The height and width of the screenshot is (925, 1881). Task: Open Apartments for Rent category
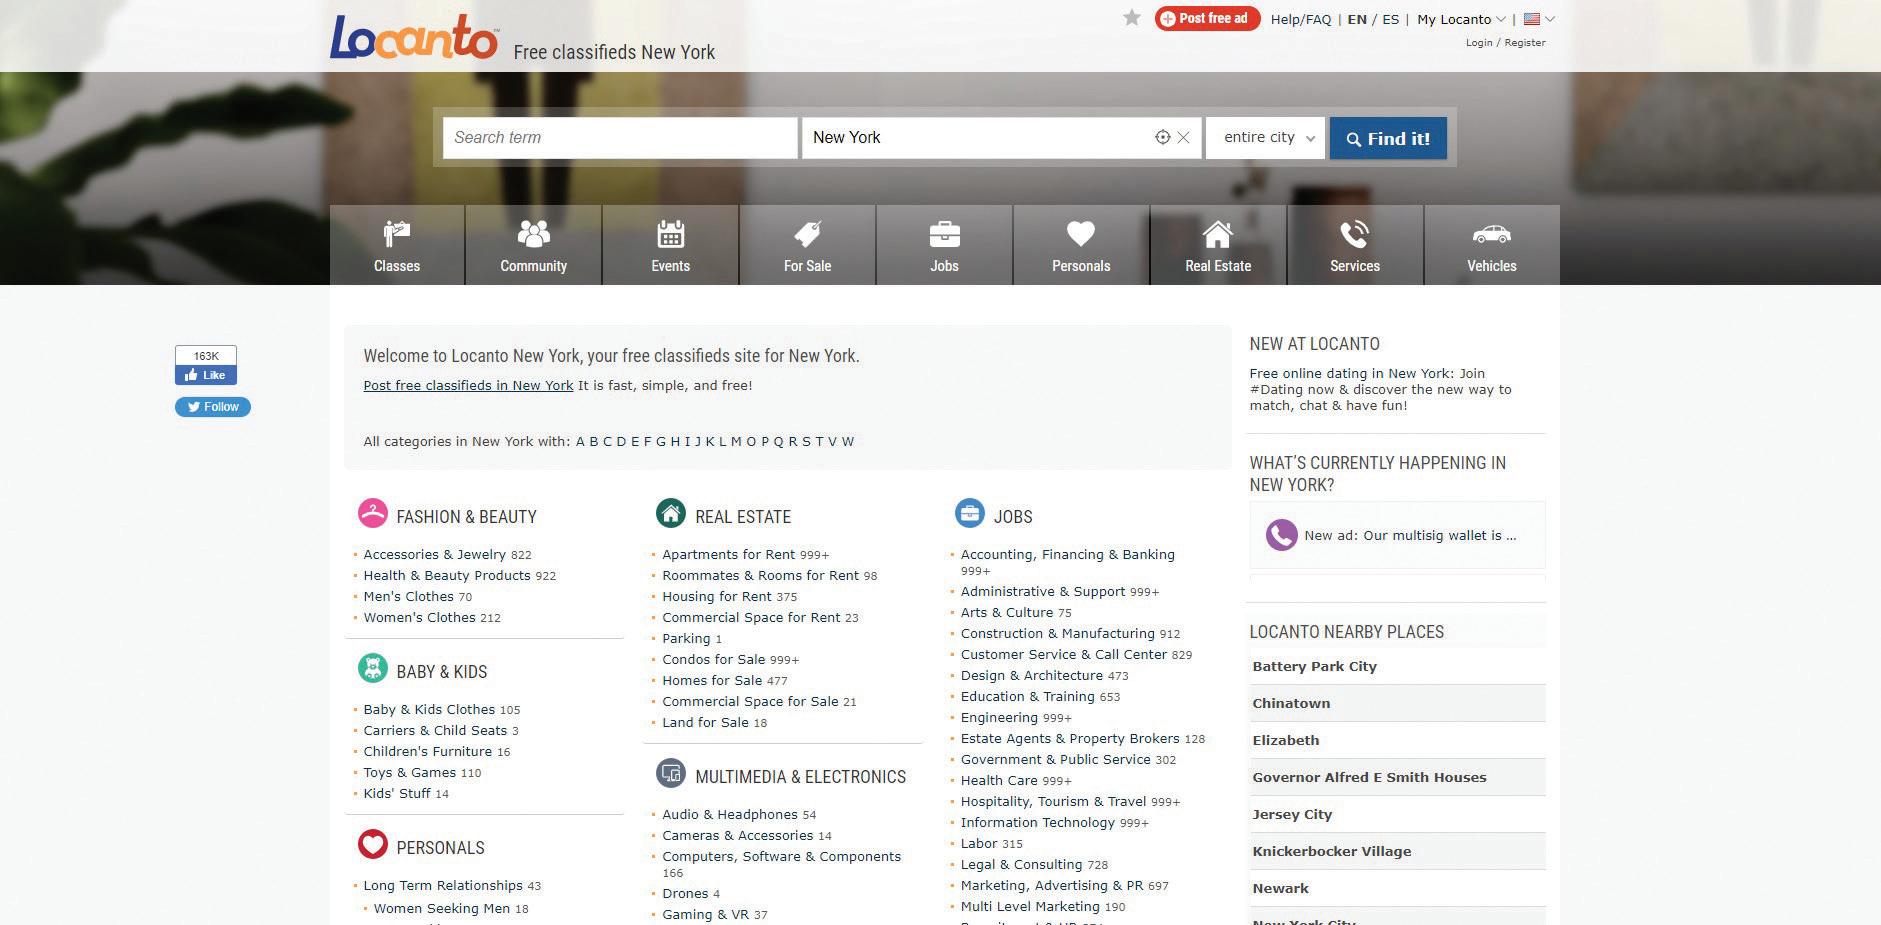pos(729,554)
